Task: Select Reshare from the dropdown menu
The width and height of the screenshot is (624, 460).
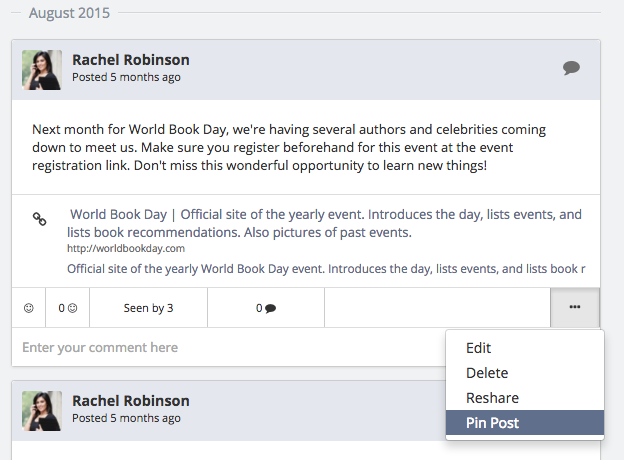Action: [x=492, y=398]
